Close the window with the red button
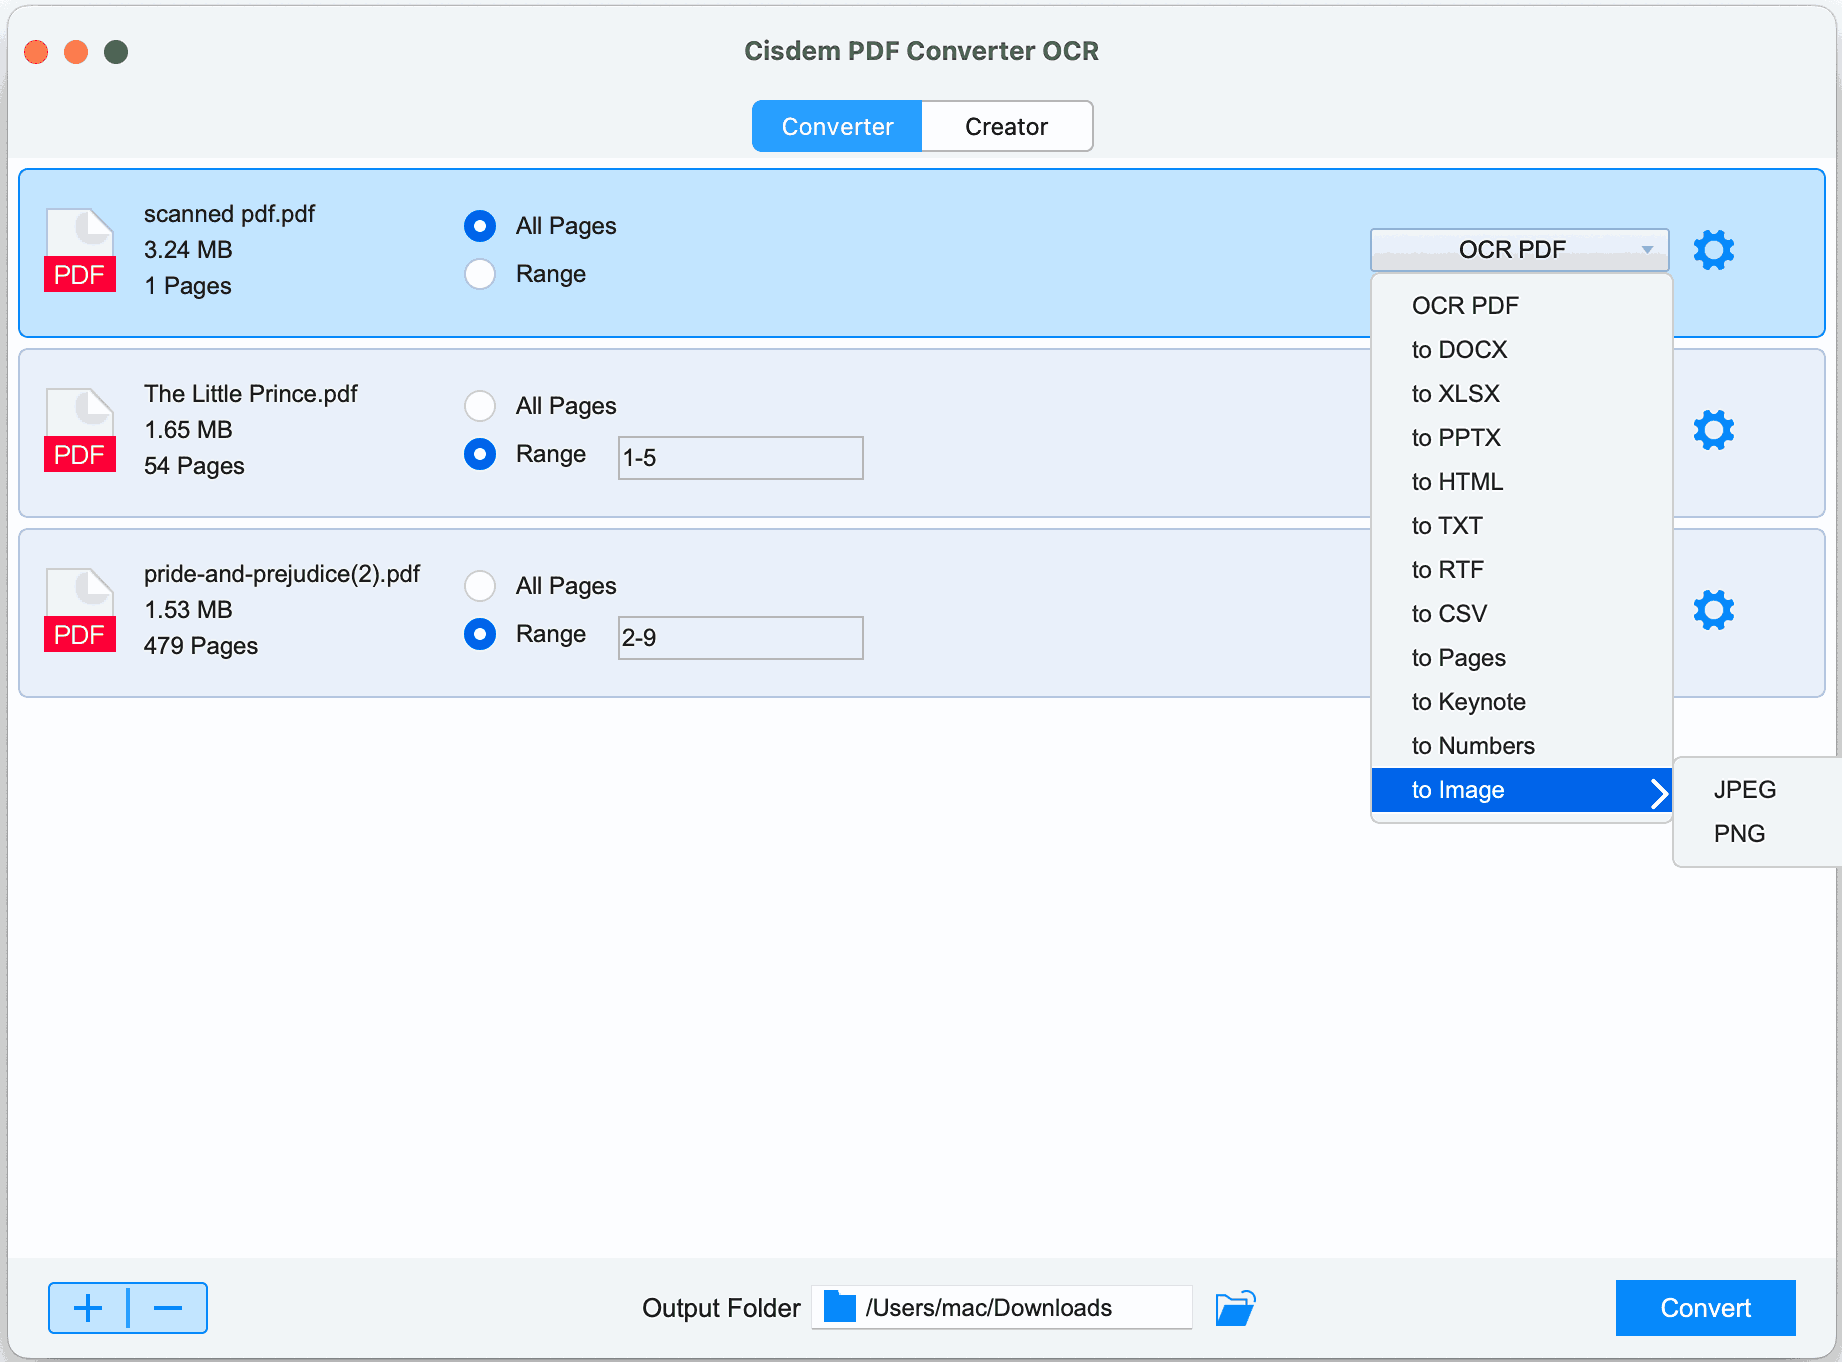The image size is (1842, 1362). coord(36,52)
